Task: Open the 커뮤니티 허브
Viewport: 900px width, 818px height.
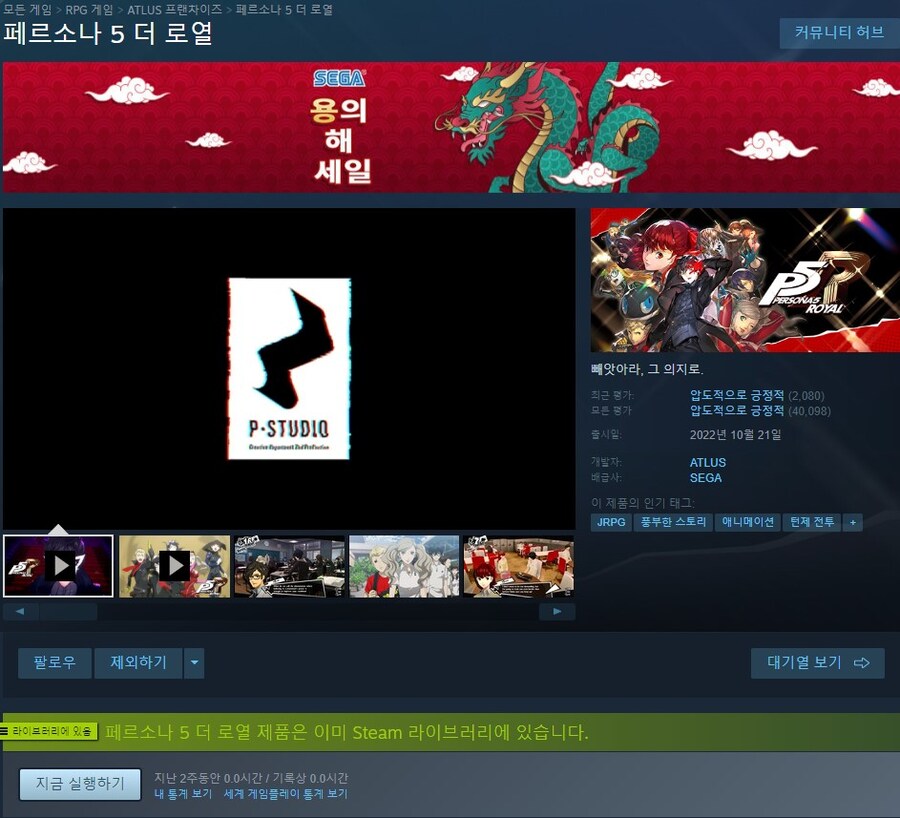Action: click(838, 33)
